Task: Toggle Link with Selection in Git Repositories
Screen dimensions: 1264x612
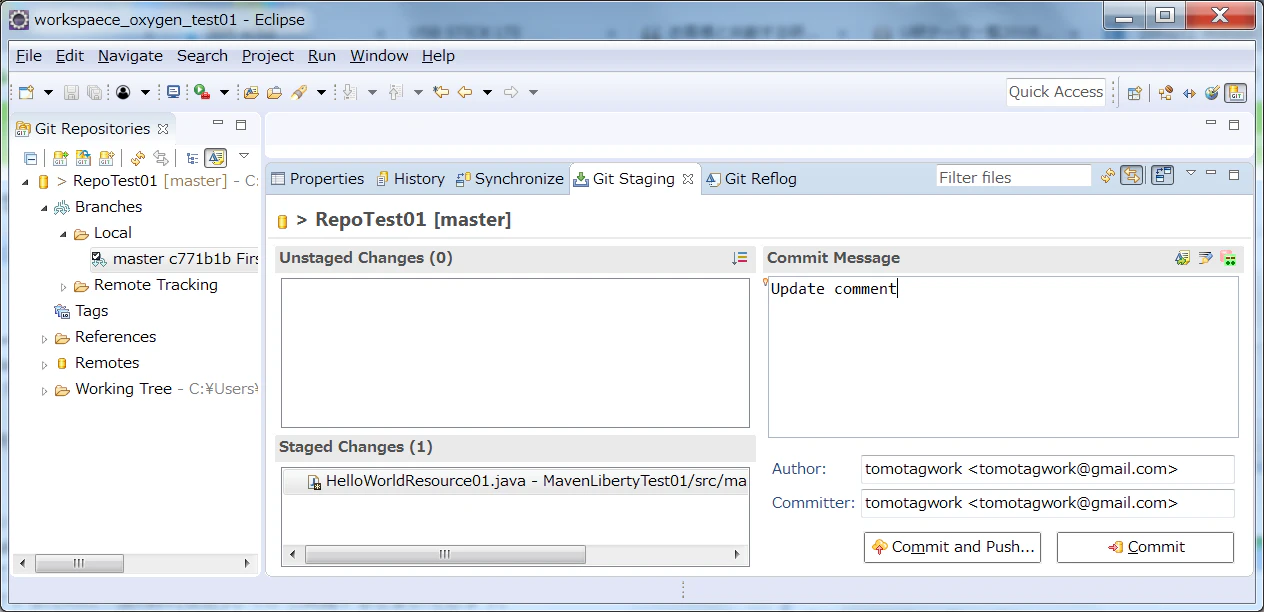Action: point(160,158)
